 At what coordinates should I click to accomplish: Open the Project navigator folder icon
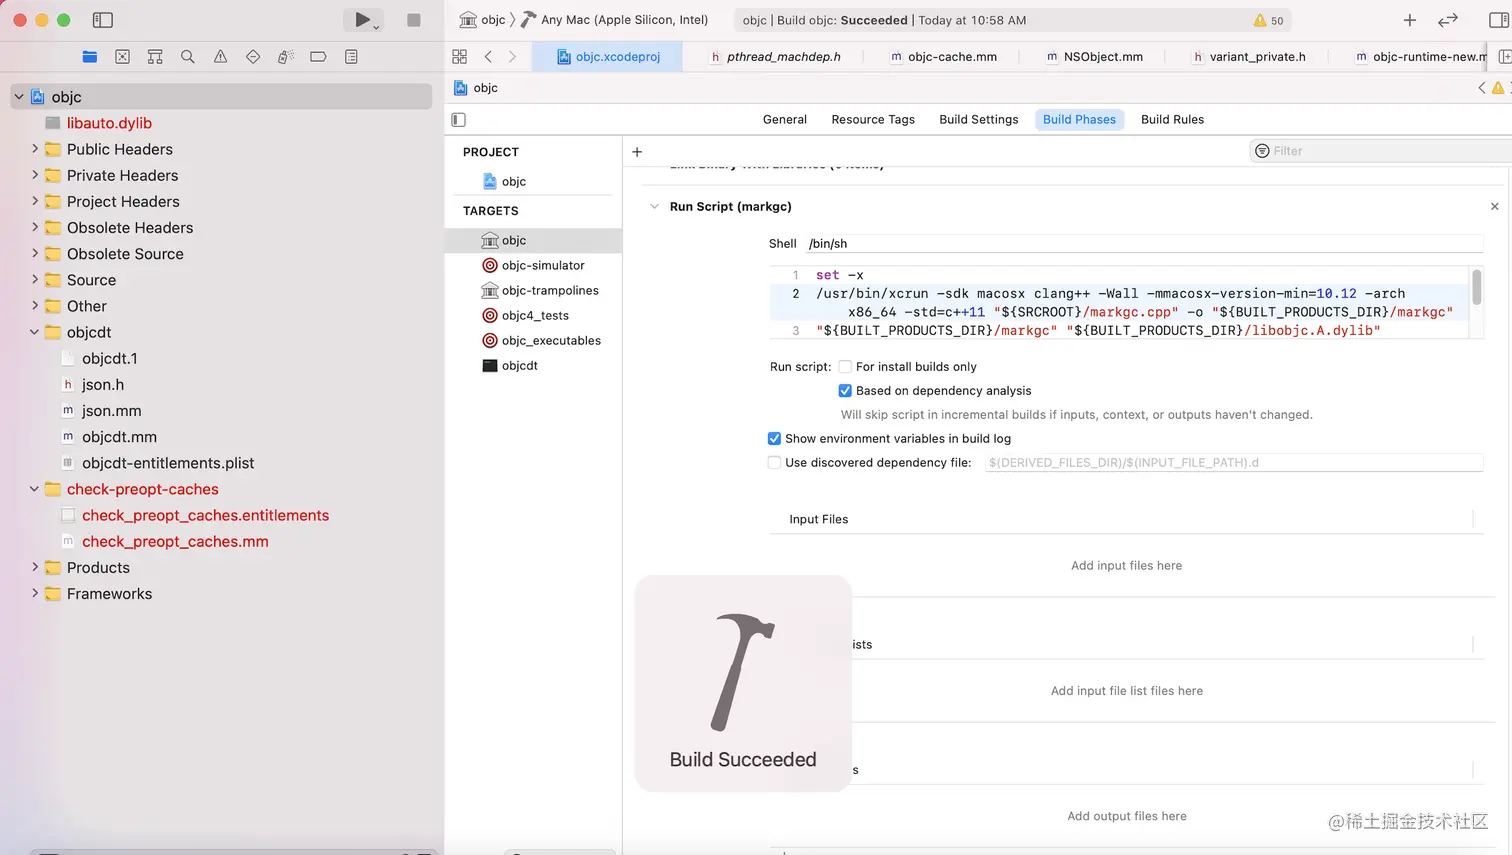(90, 57)
